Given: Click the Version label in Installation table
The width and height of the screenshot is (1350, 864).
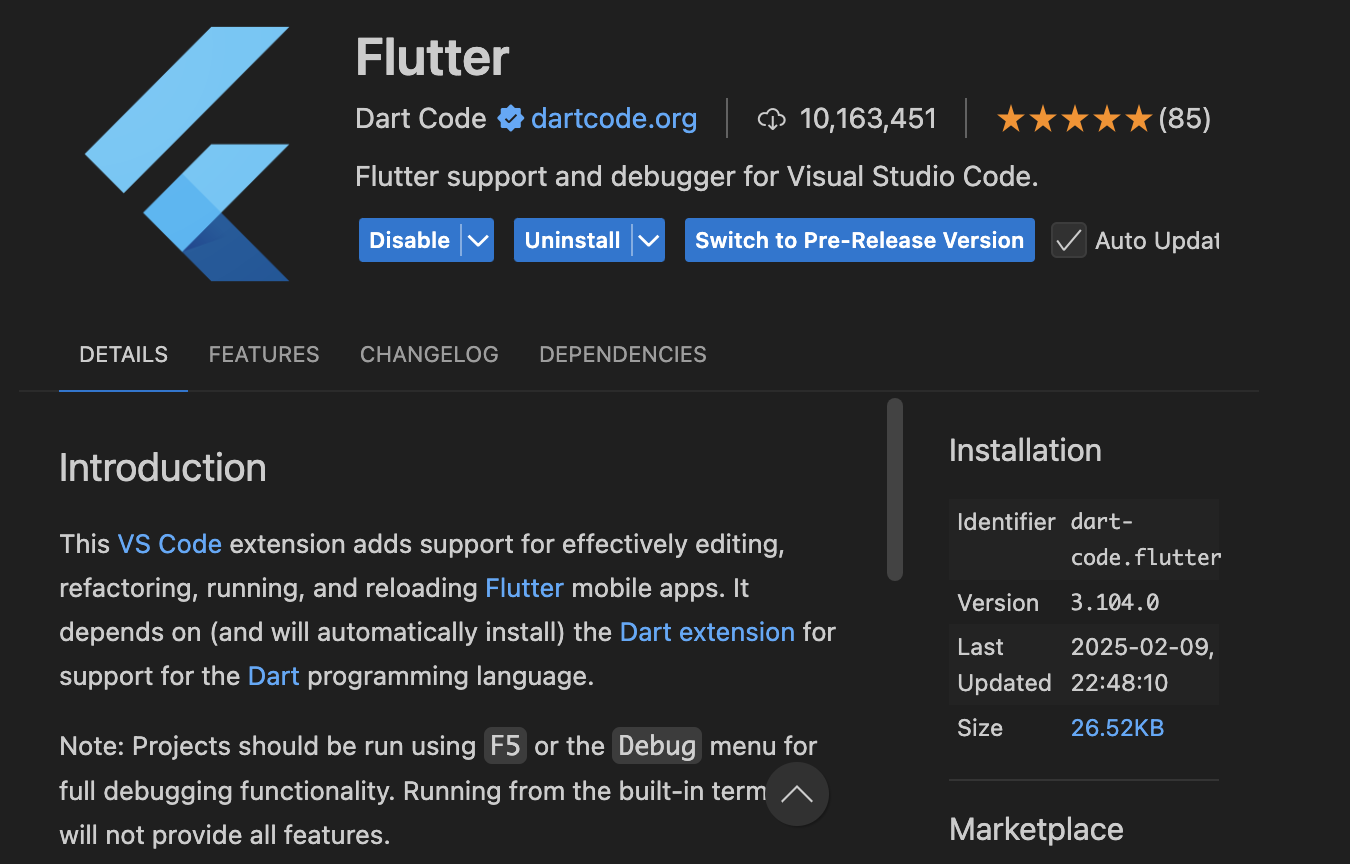Looking at the screenshot, I should [x=998, y=603].
